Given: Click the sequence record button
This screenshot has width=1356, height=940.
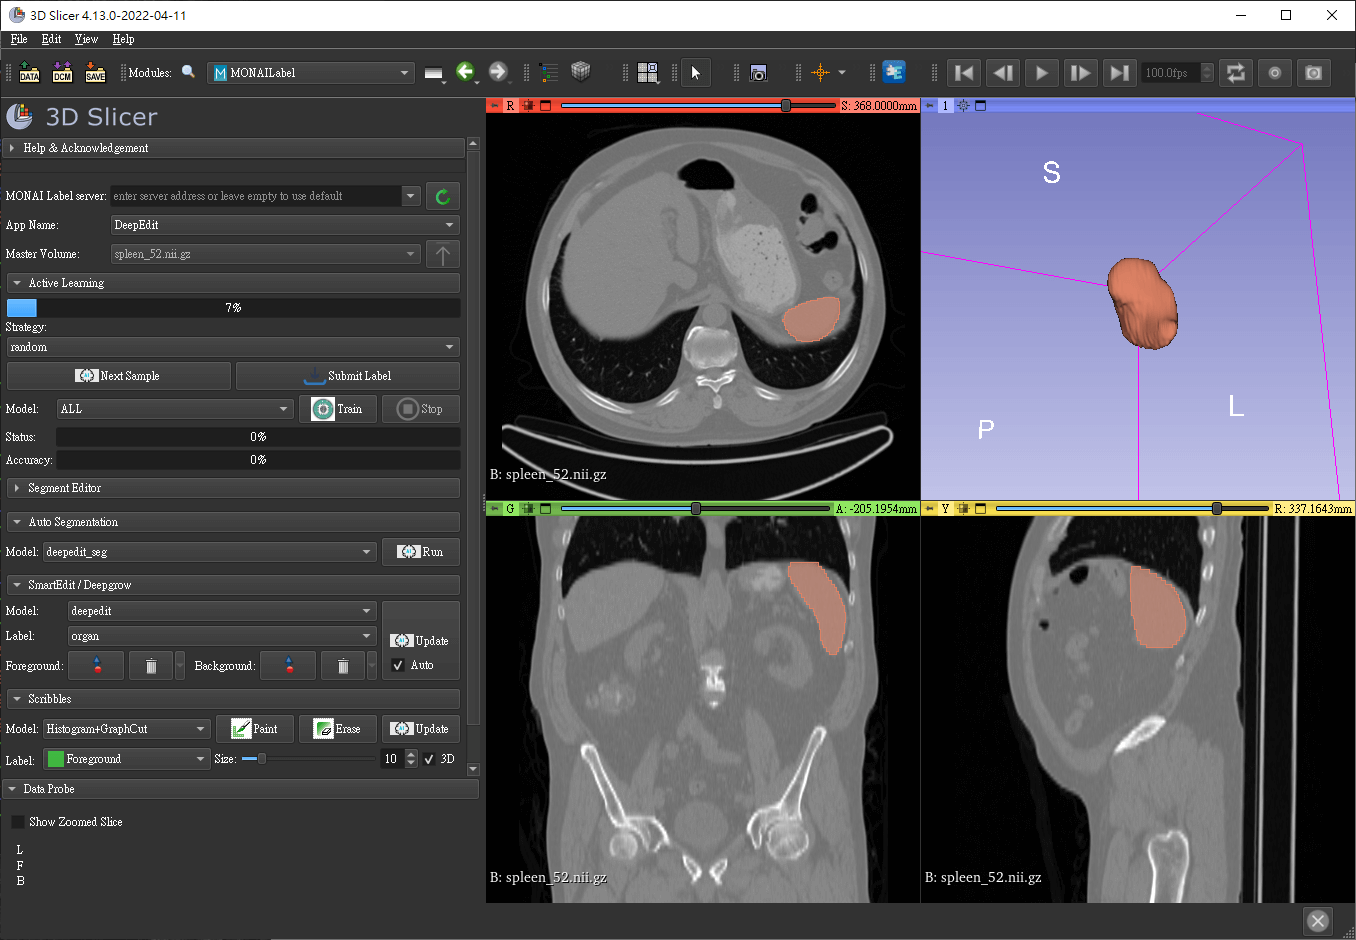Looking at the screenshot, I should pos(1275,72).
